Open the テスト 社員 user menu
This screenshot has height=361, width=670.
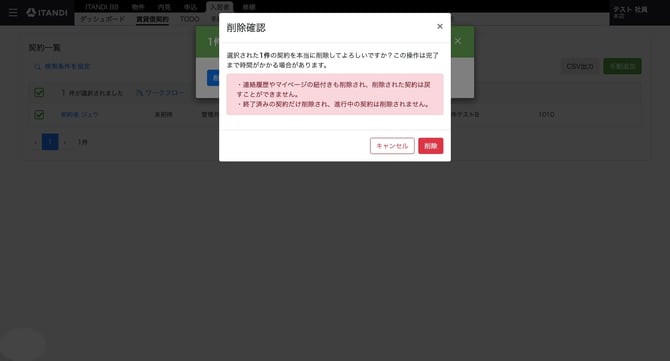point(630,12)
